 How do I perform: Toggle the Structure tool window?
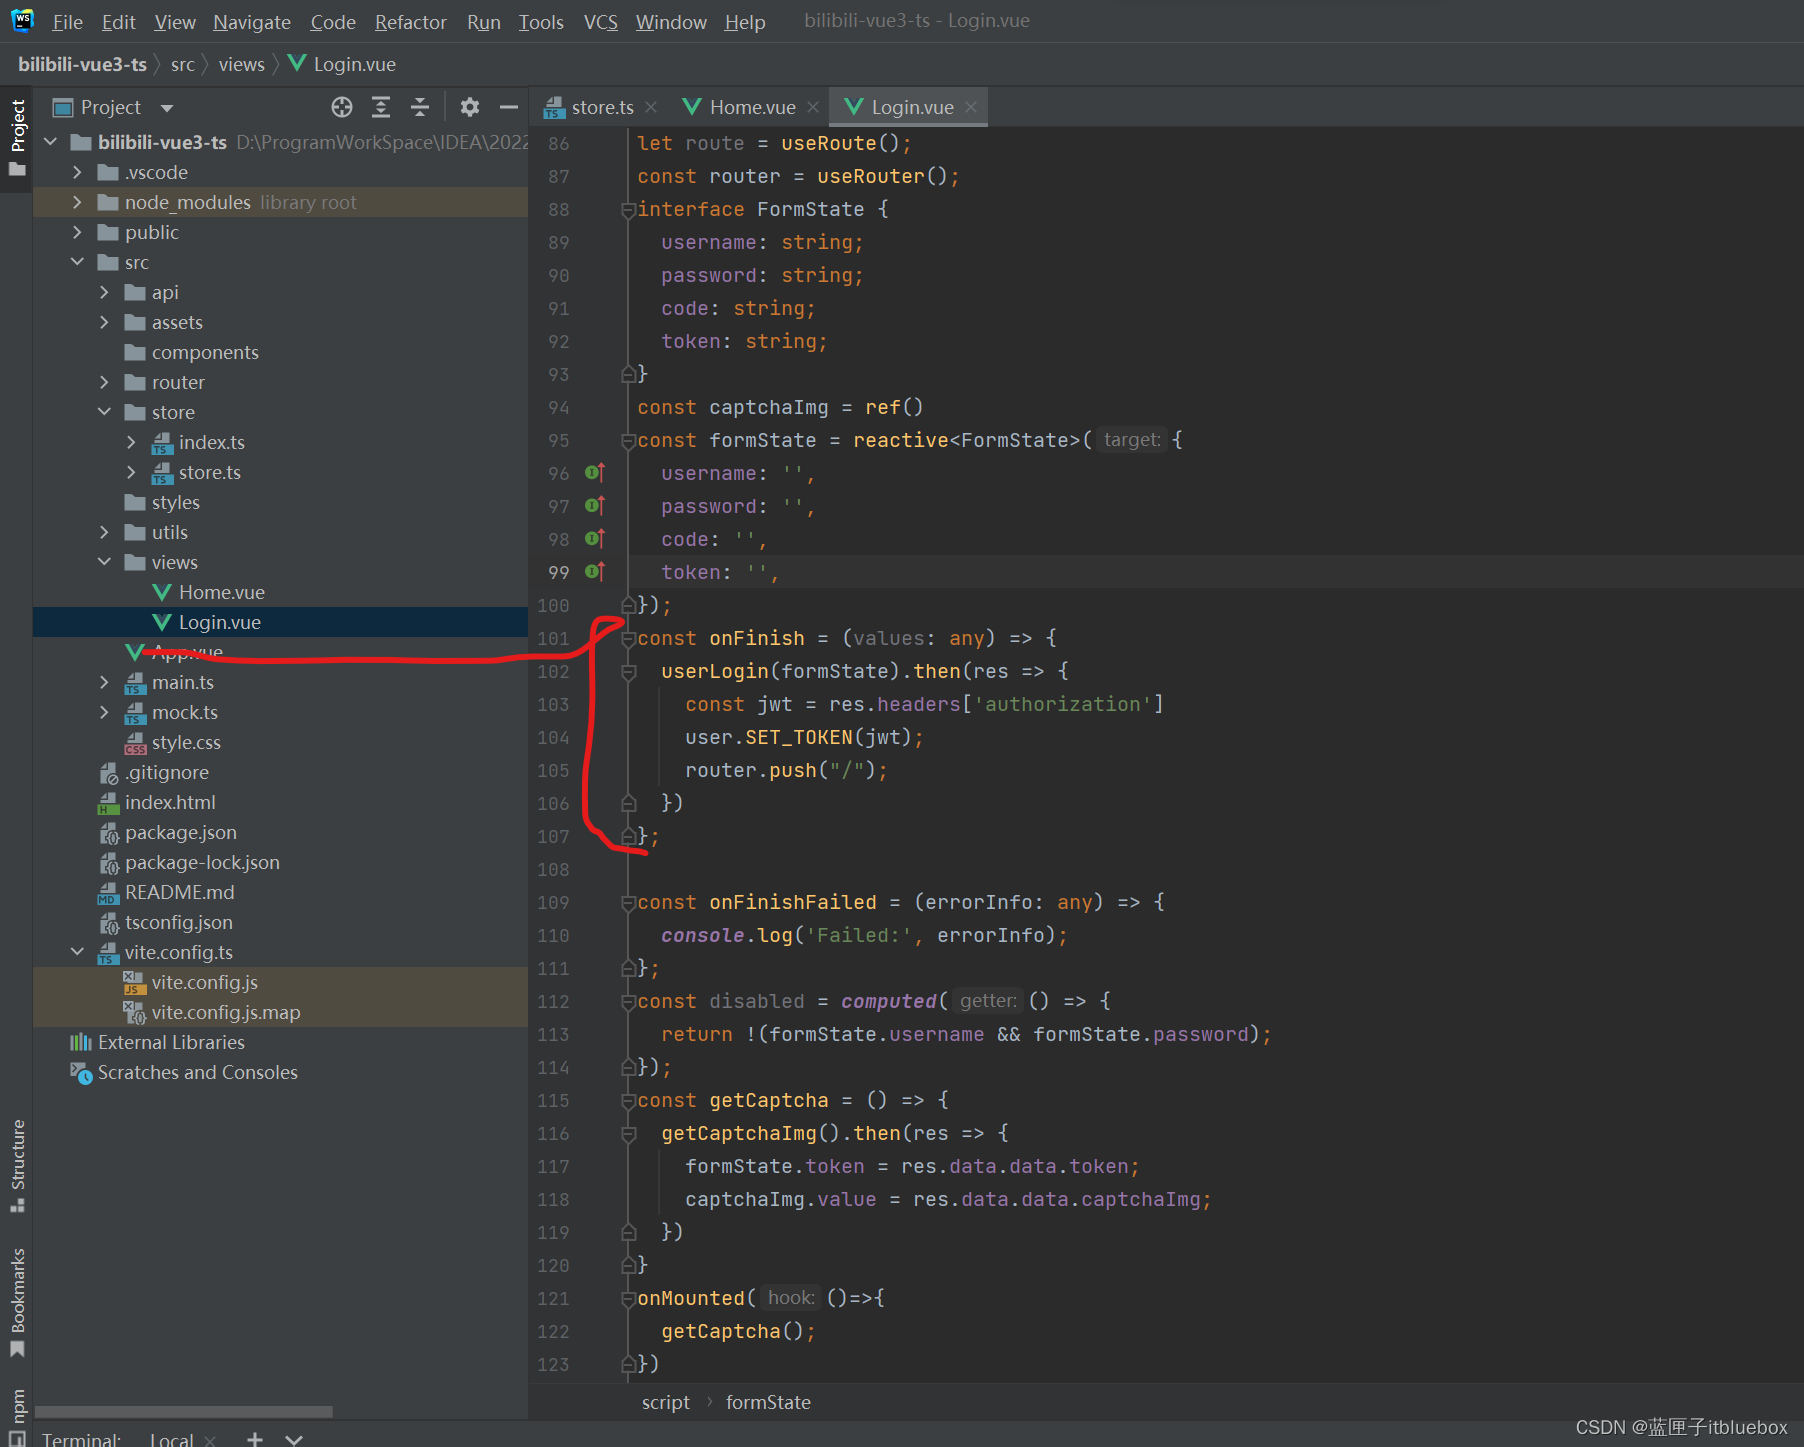pyautogui.click(x=17, y=1165)
